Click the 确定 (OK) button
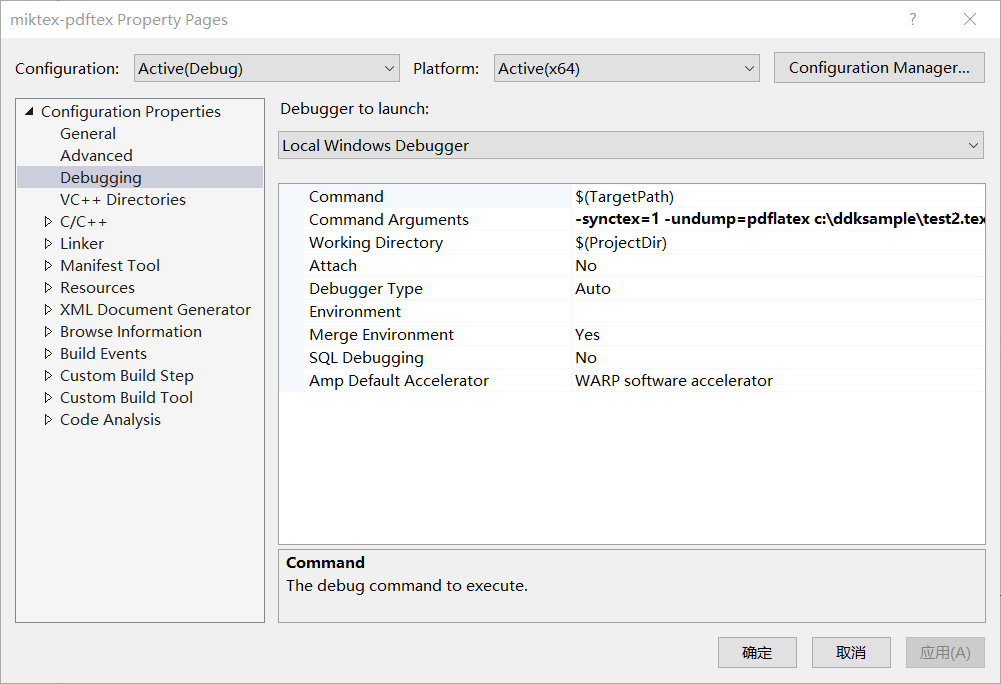1001x684 pixels. click(757, 653)
